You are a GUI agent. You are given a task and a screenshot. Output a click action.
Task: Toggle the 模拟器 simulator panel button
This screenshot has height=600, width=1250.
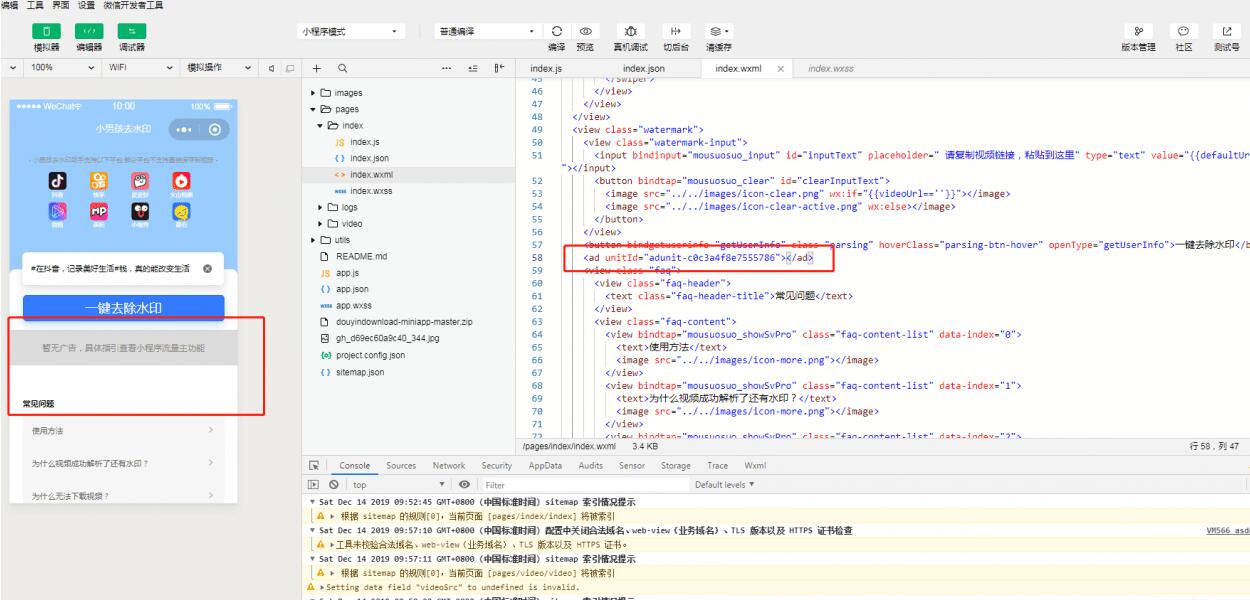click(x=46, y=32)
